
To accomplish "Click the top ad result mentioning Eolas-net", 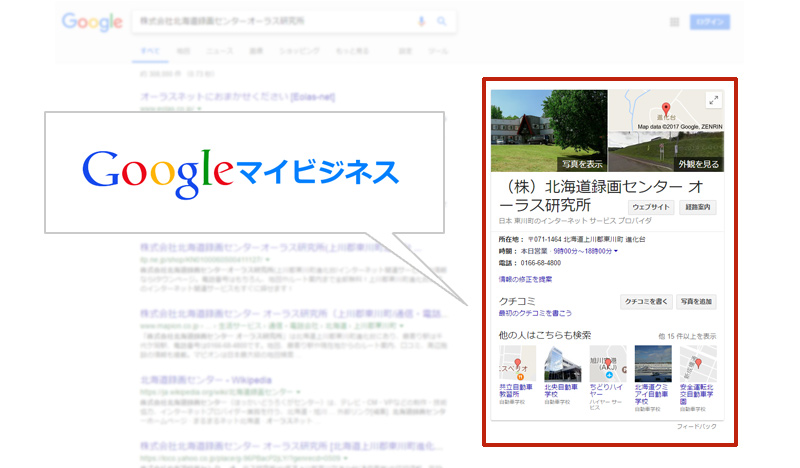I will tap(237, 96).
